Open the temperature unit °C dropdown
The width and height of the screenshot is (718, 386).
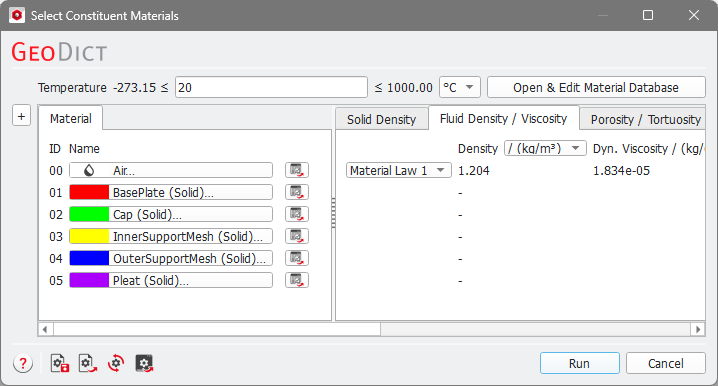[x=460, y=87]
